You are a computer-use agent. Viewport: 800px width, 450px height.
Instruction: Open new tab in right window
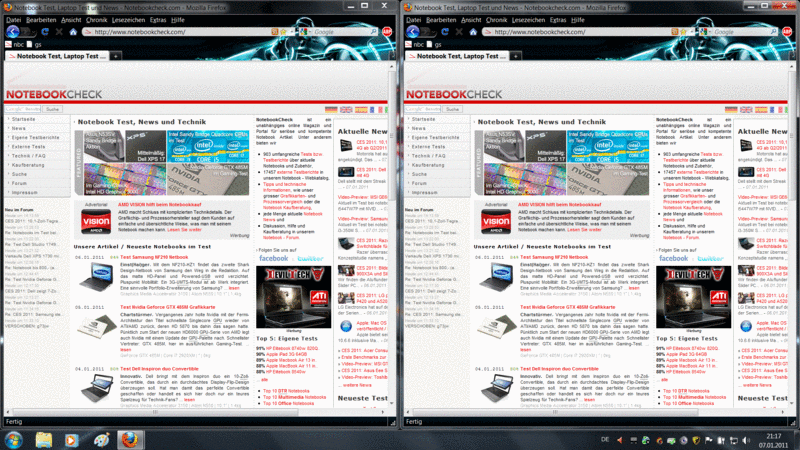pyautogui.click(x=516, y=56)
